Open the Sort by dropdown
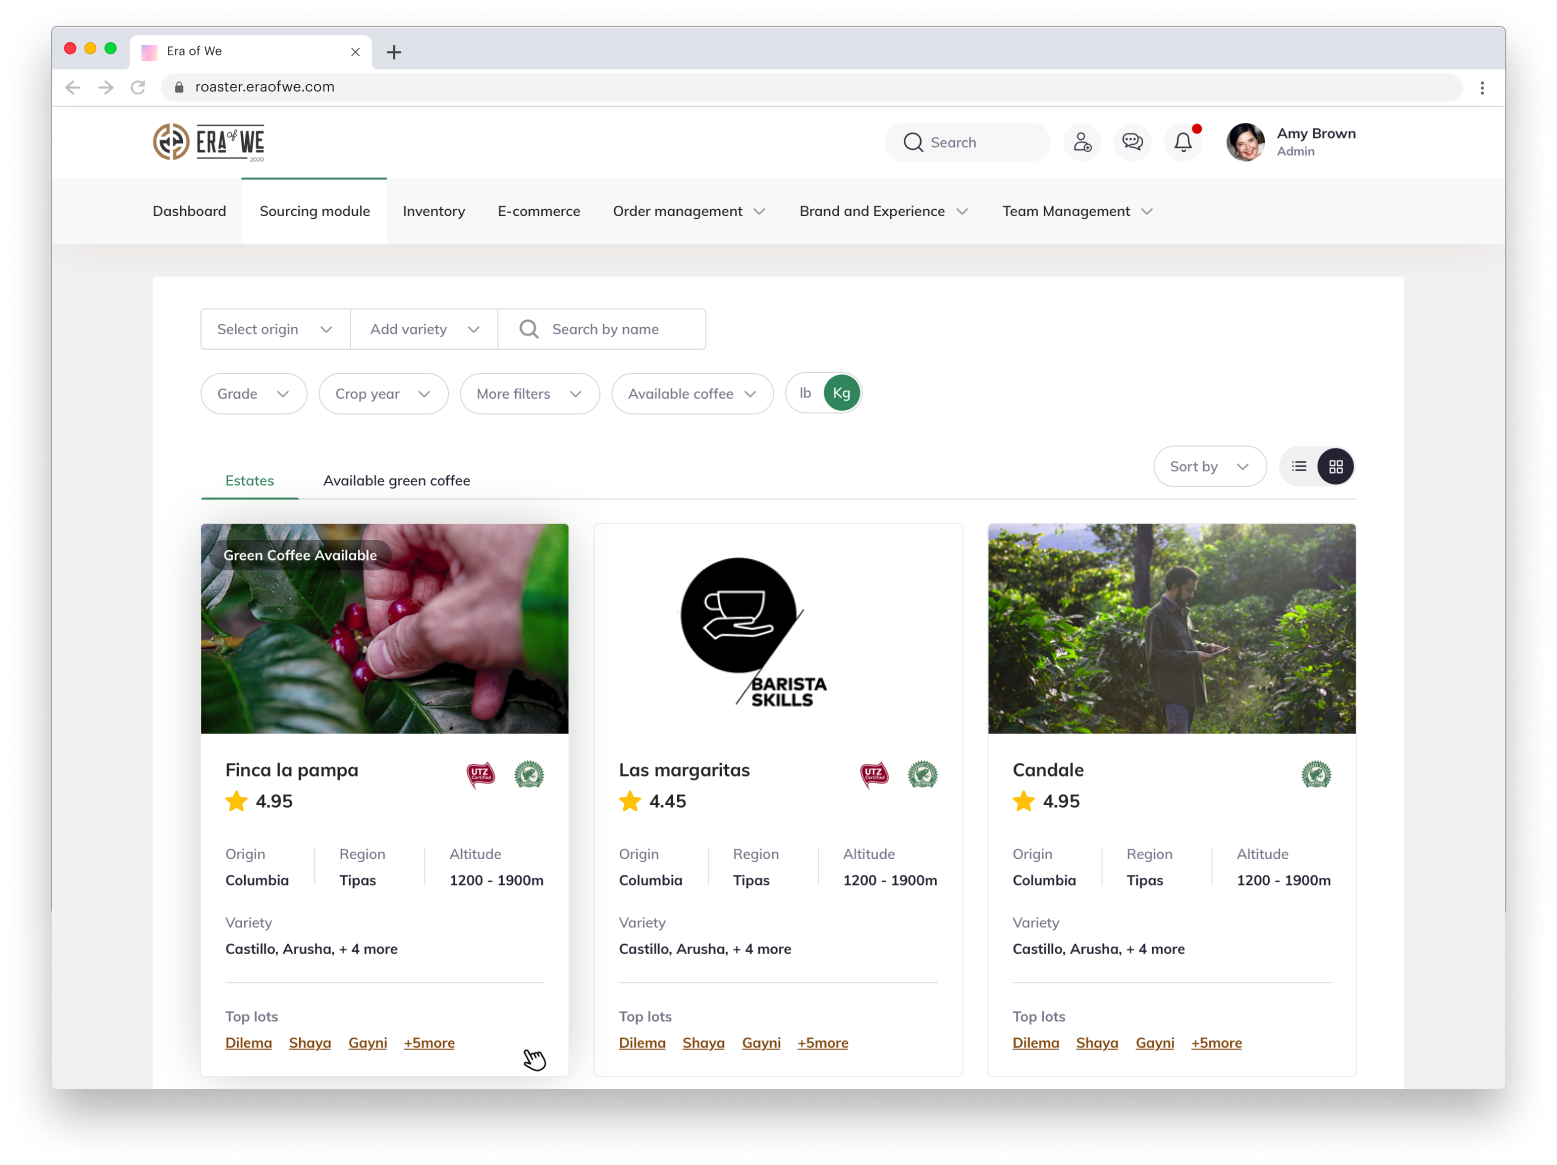 [1209, 467]
